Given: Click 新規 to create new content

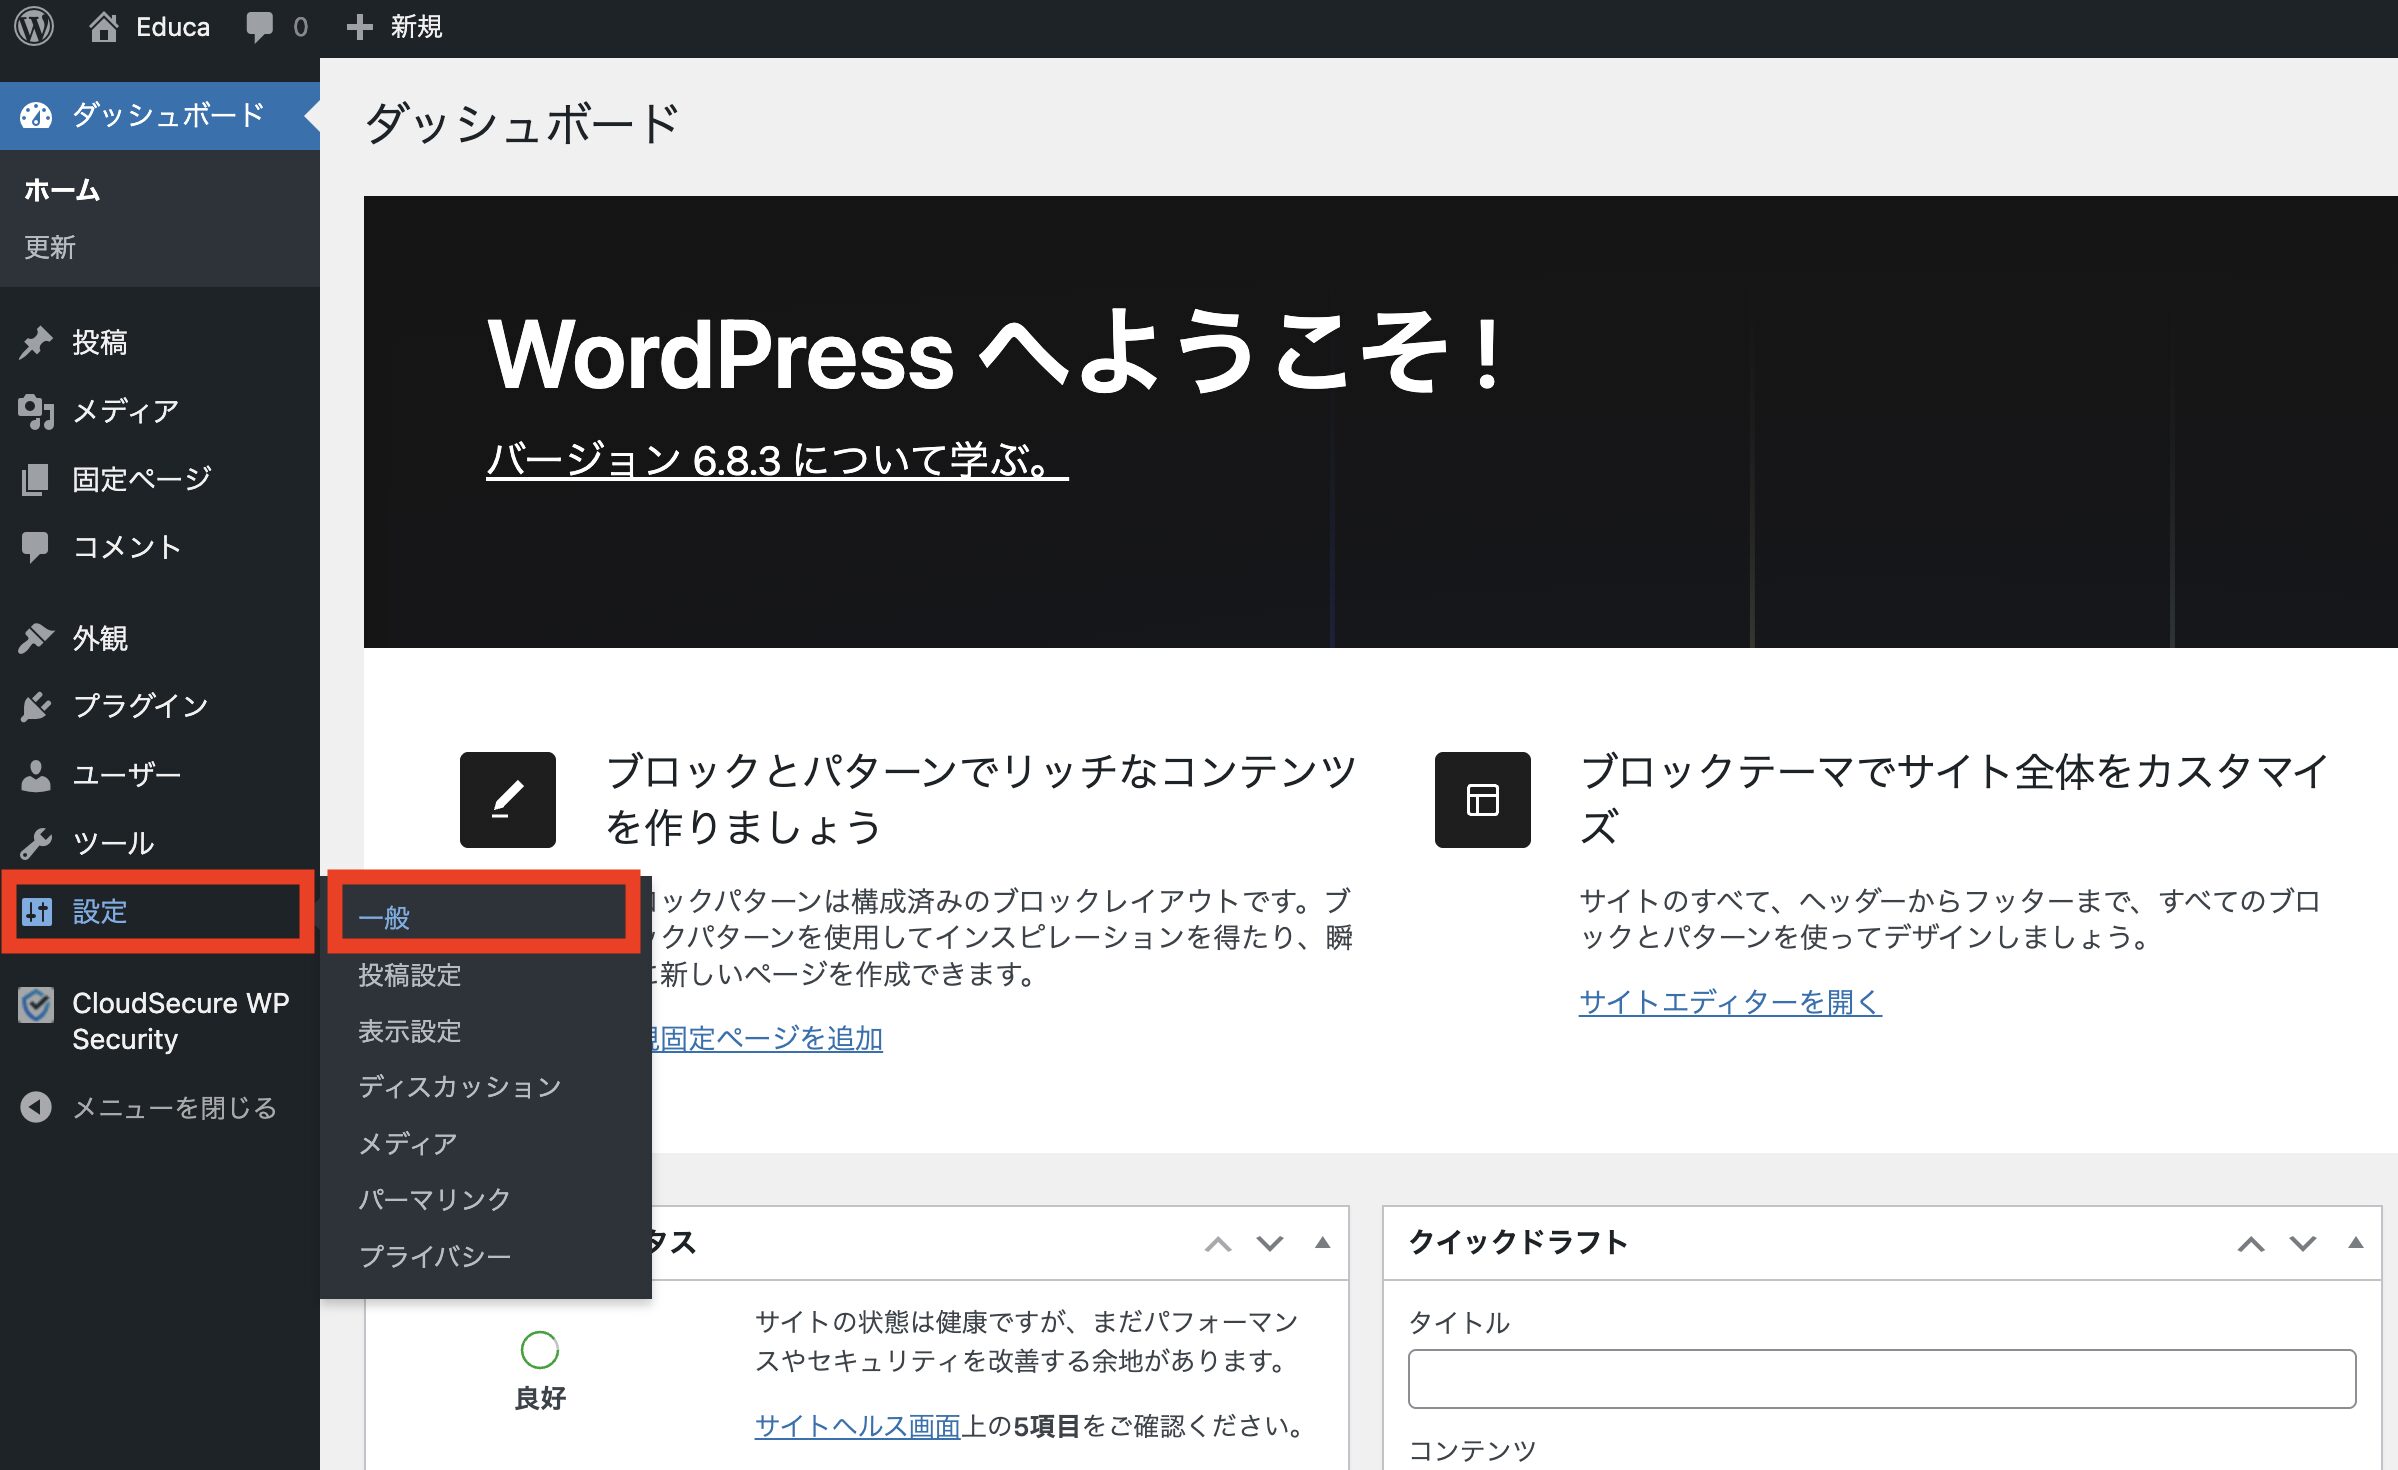Looking at the screenshot, I should [414, 27].
